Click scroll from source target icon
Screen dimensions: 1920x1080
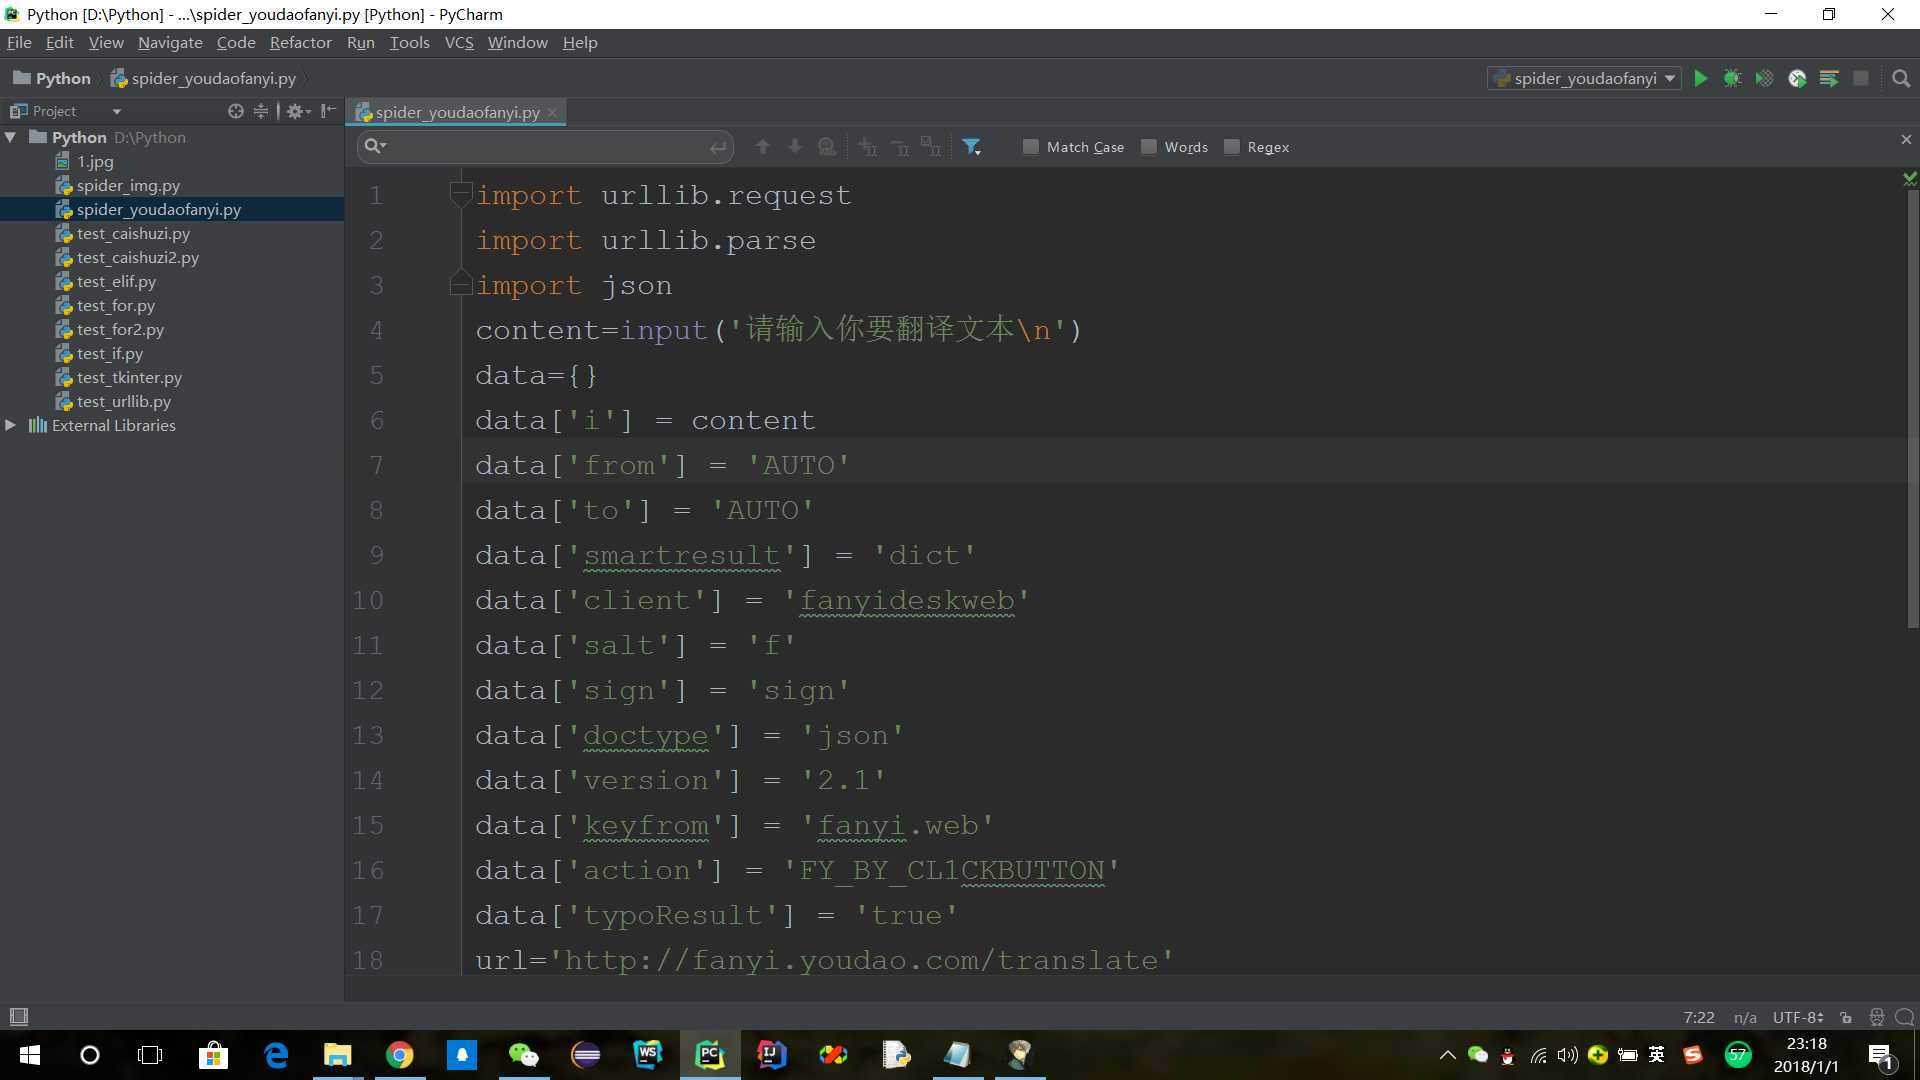(235, 111)
